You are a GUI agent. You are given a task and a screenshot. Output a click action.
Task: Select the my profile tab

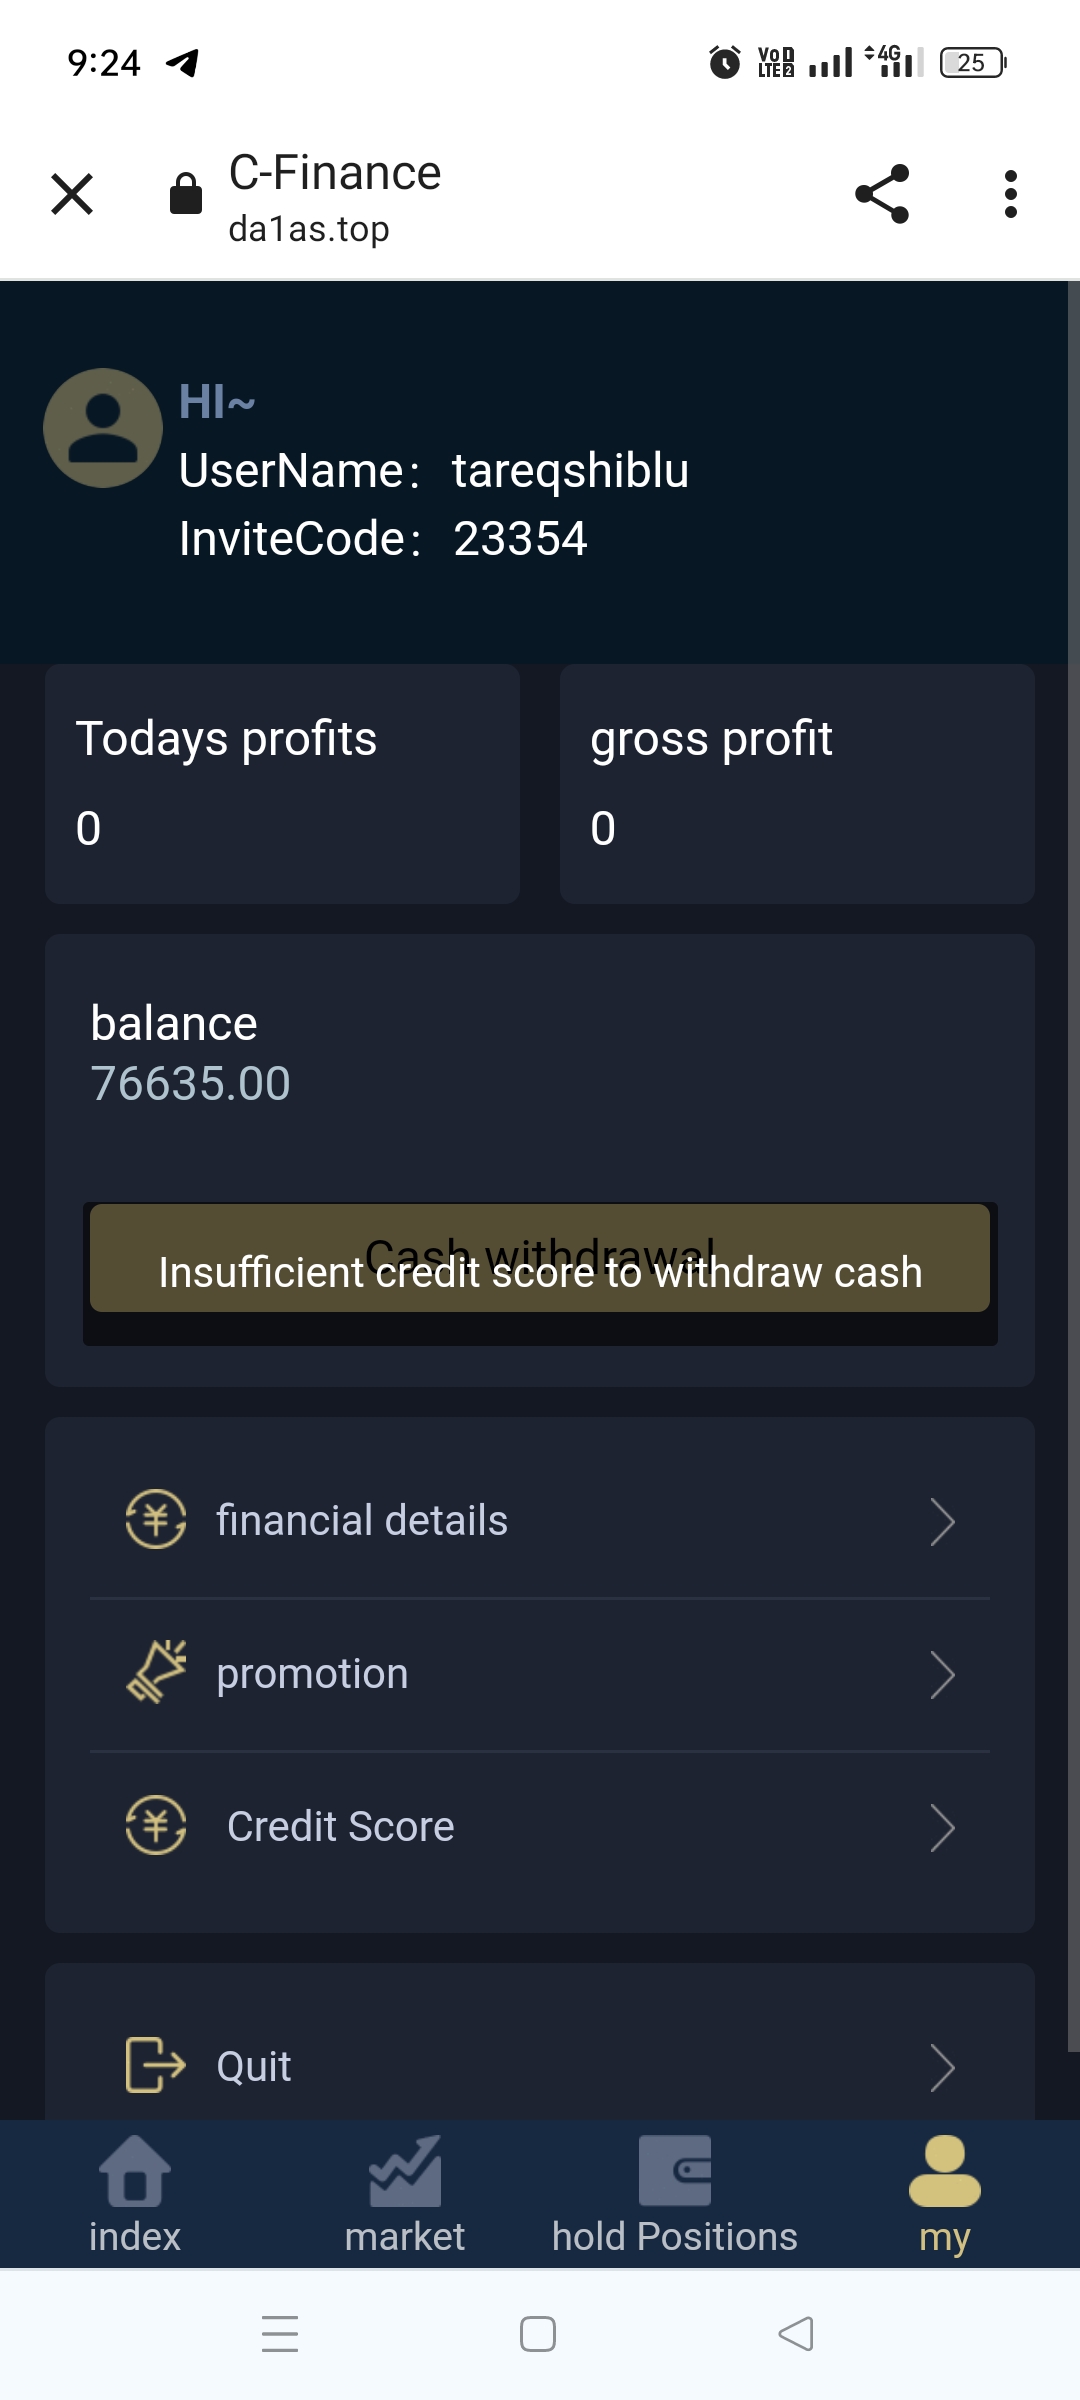pyautogui.click(x=945, y=2194)
